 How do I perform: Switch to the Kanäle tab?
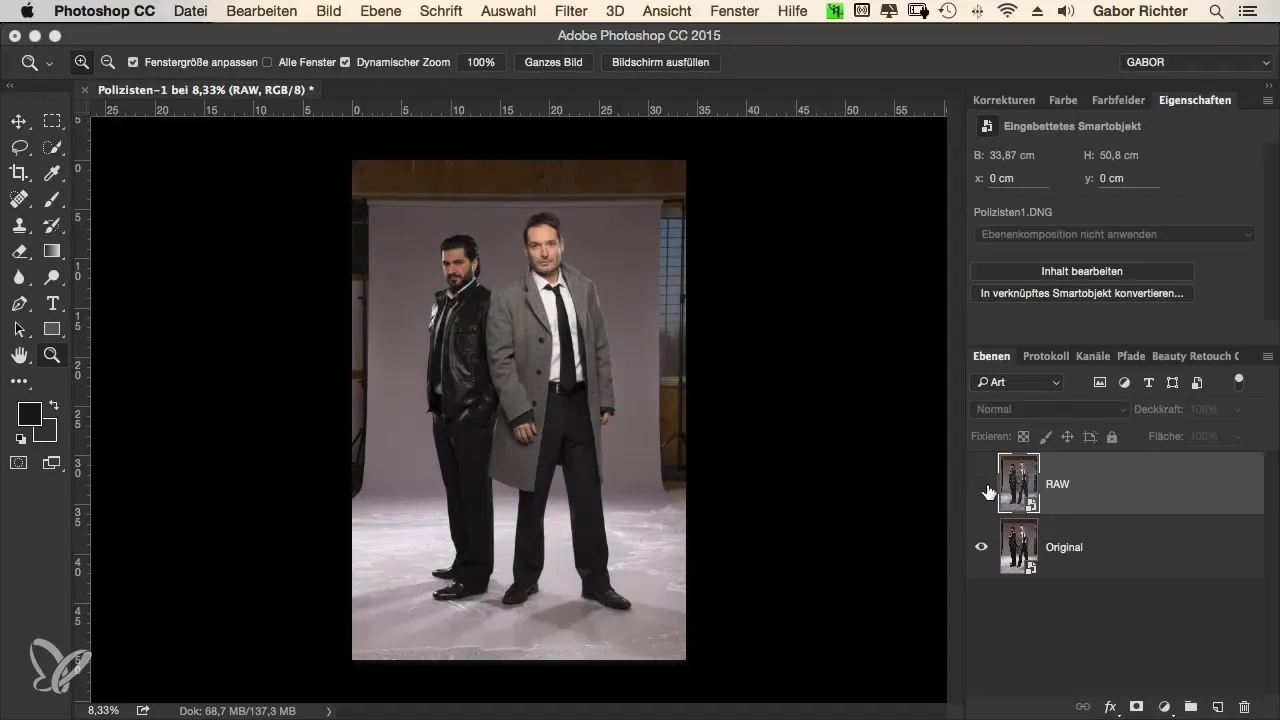coord(1093,356)
